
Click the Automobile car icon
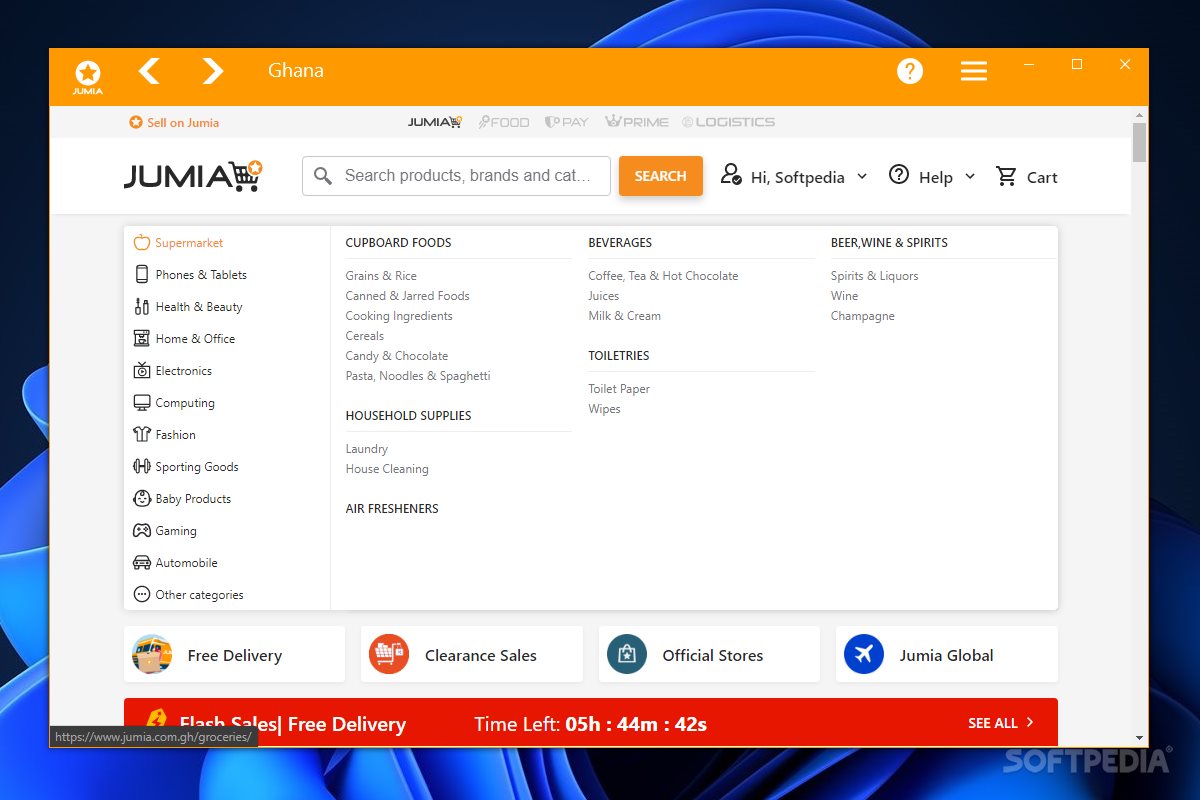(141, 563)
